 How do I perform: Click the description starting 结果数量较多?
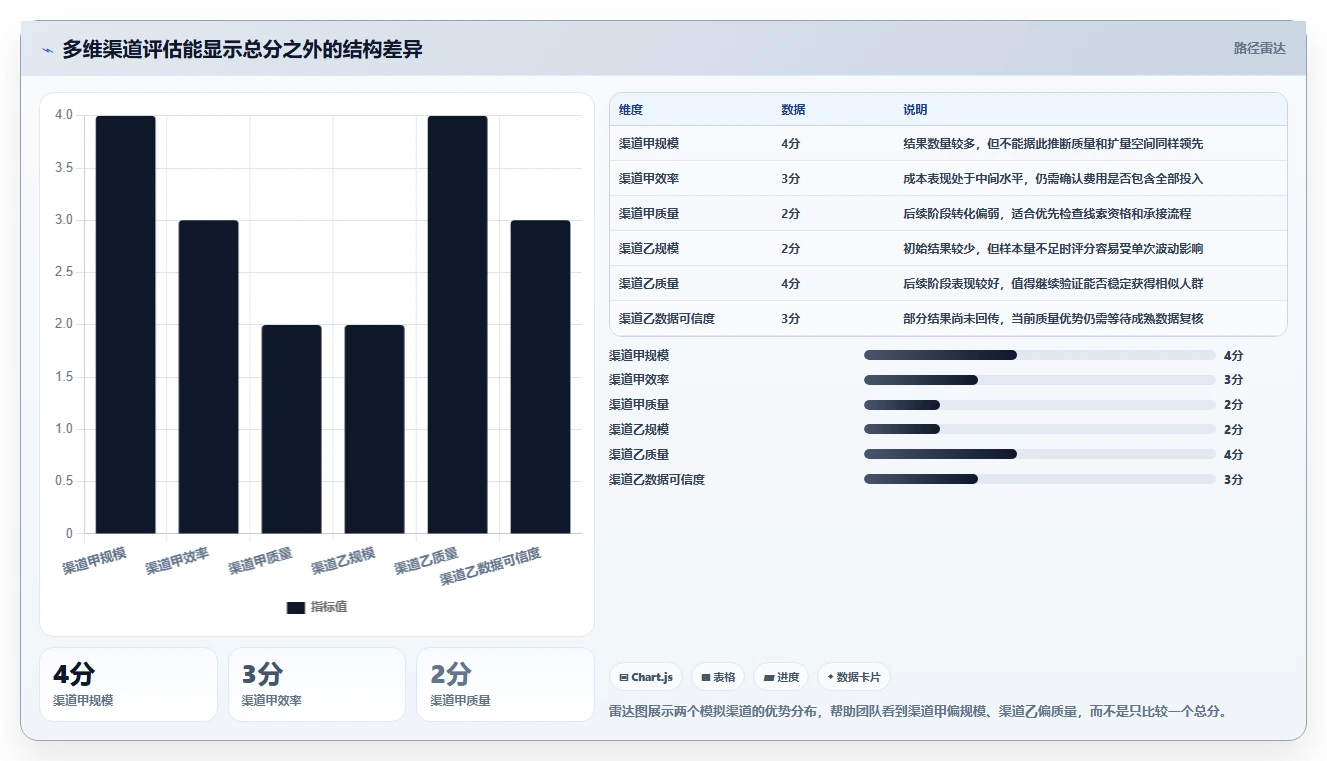point(1053,144)
